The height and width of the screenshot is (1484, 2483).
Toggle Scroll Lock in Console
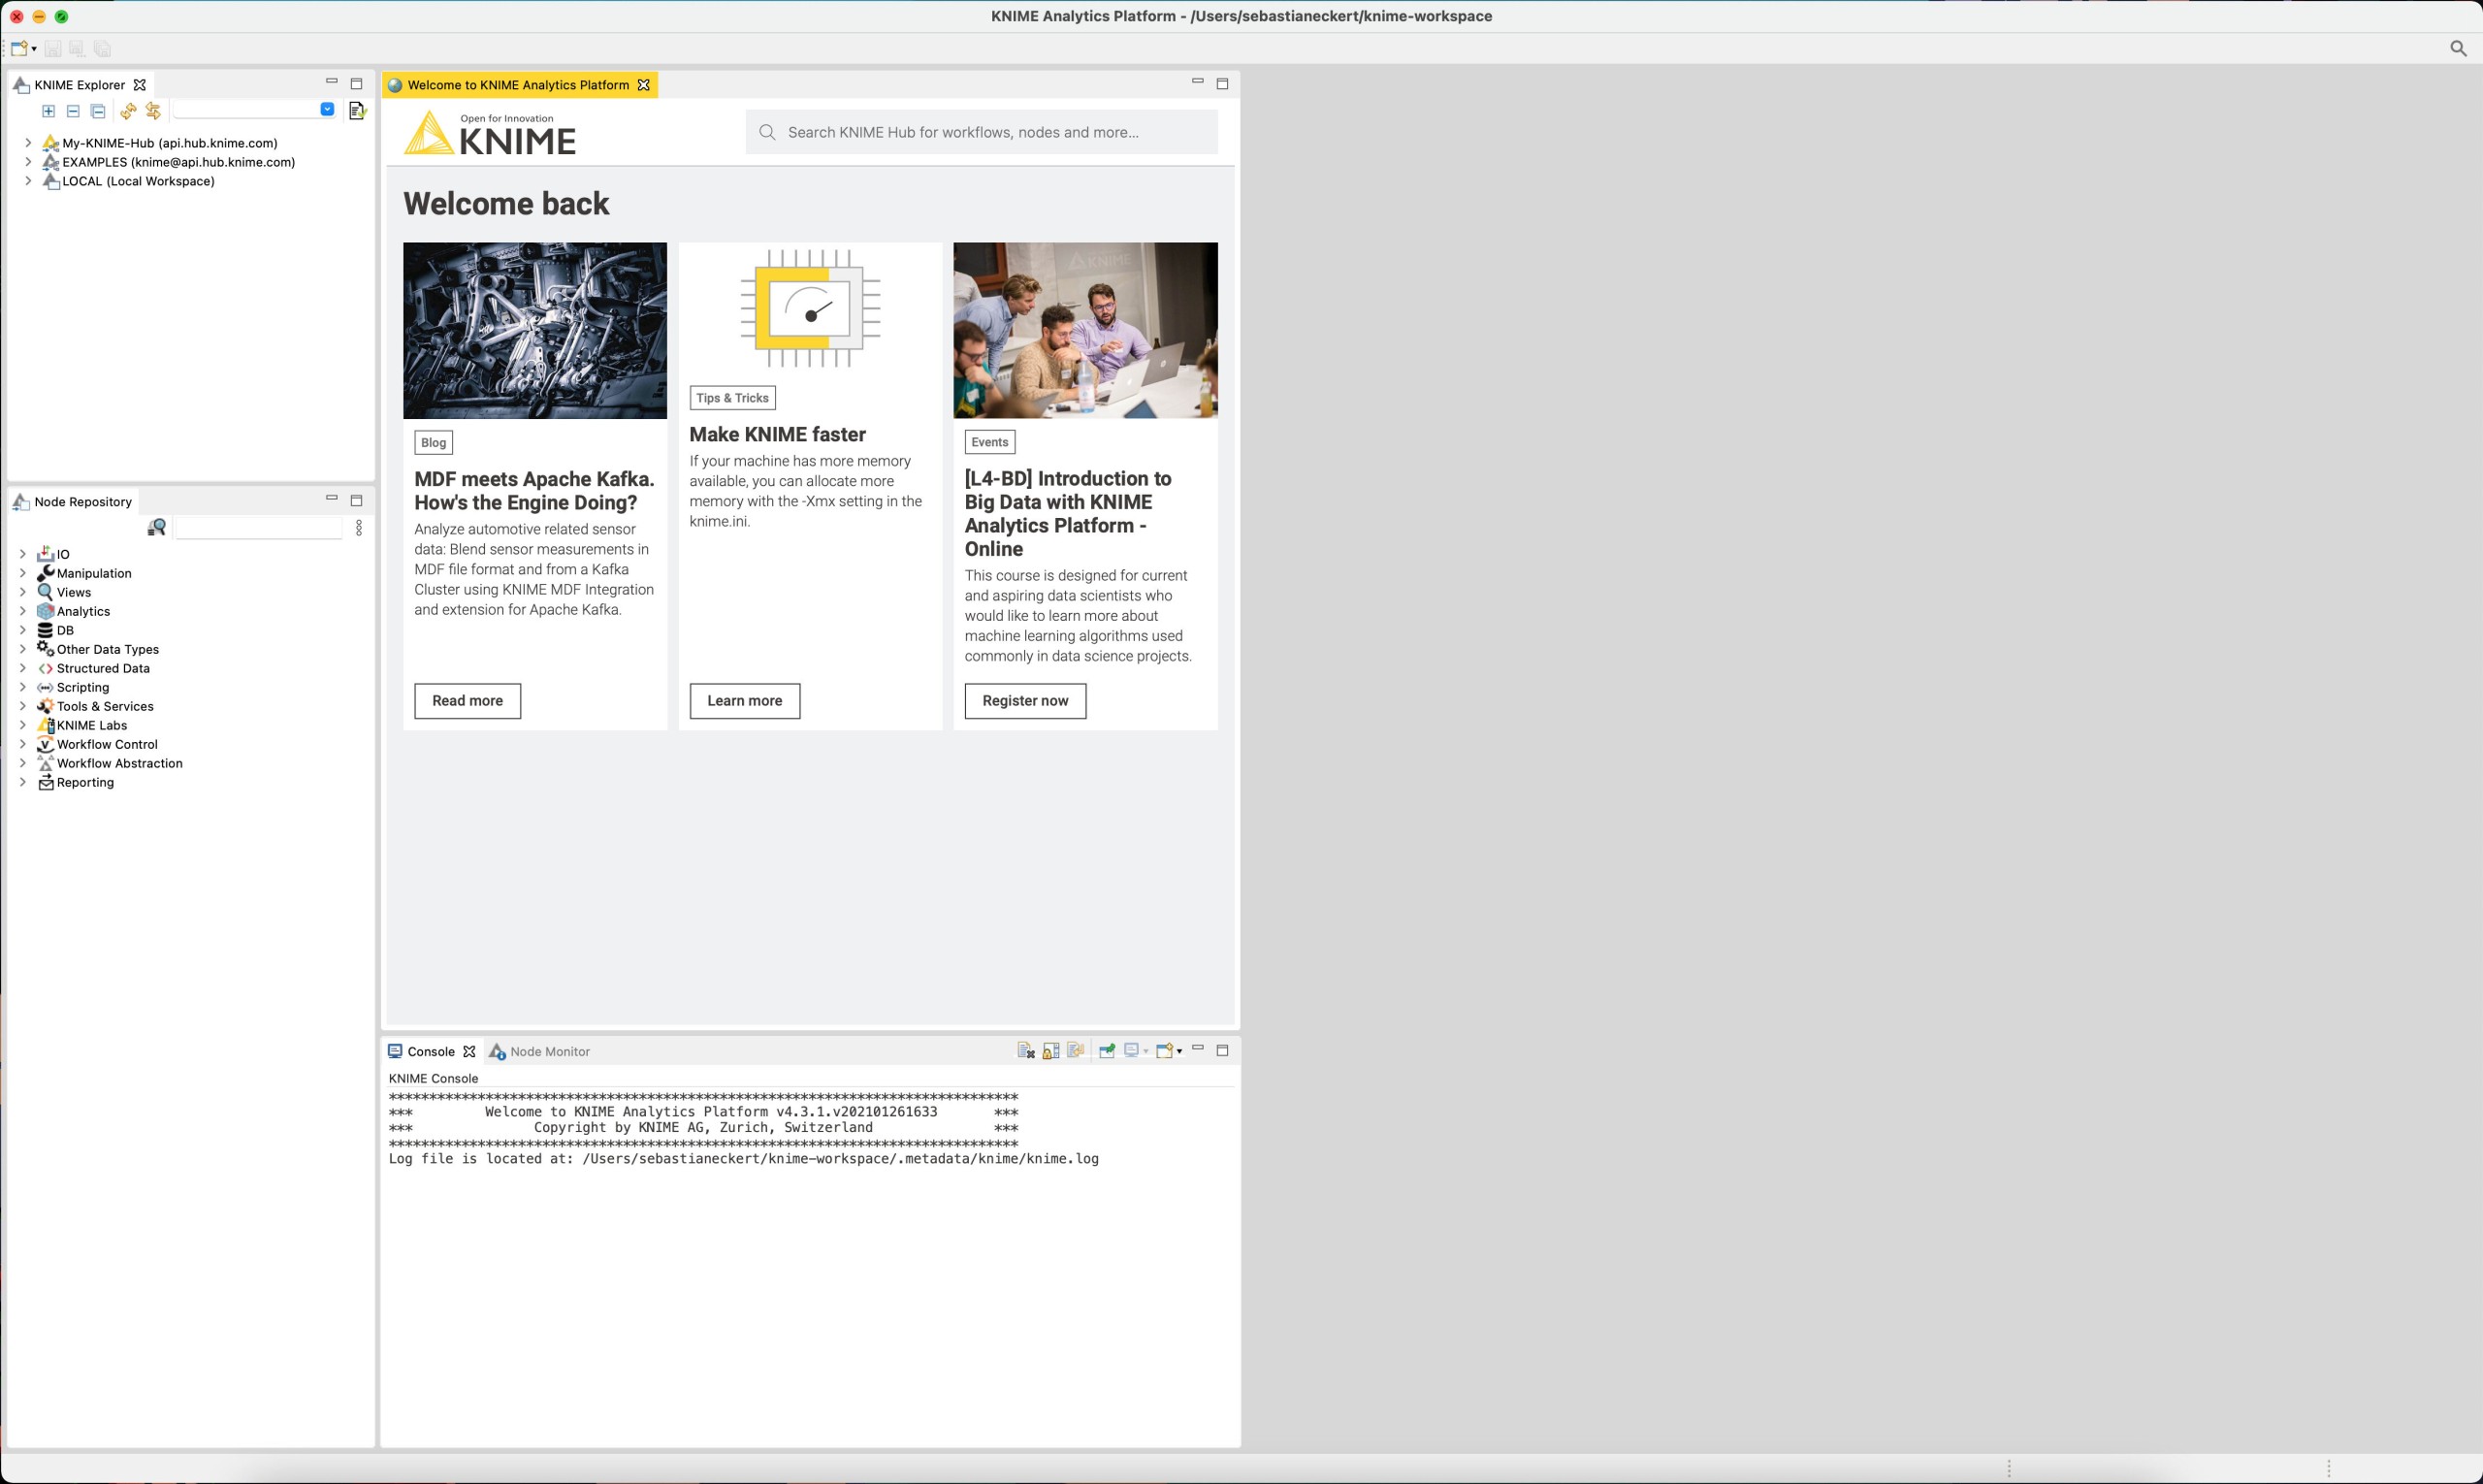[1050, 1051]
